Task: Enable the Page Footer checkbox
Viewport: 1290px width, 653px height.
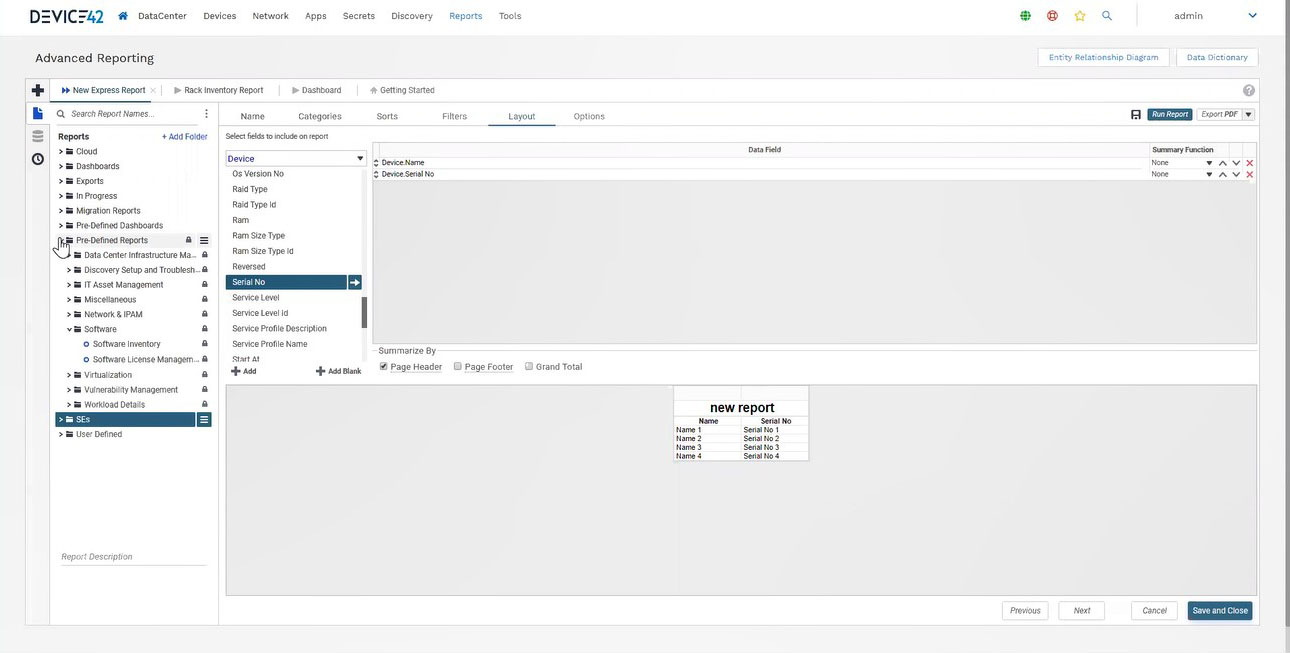Action: coord(457,366)
